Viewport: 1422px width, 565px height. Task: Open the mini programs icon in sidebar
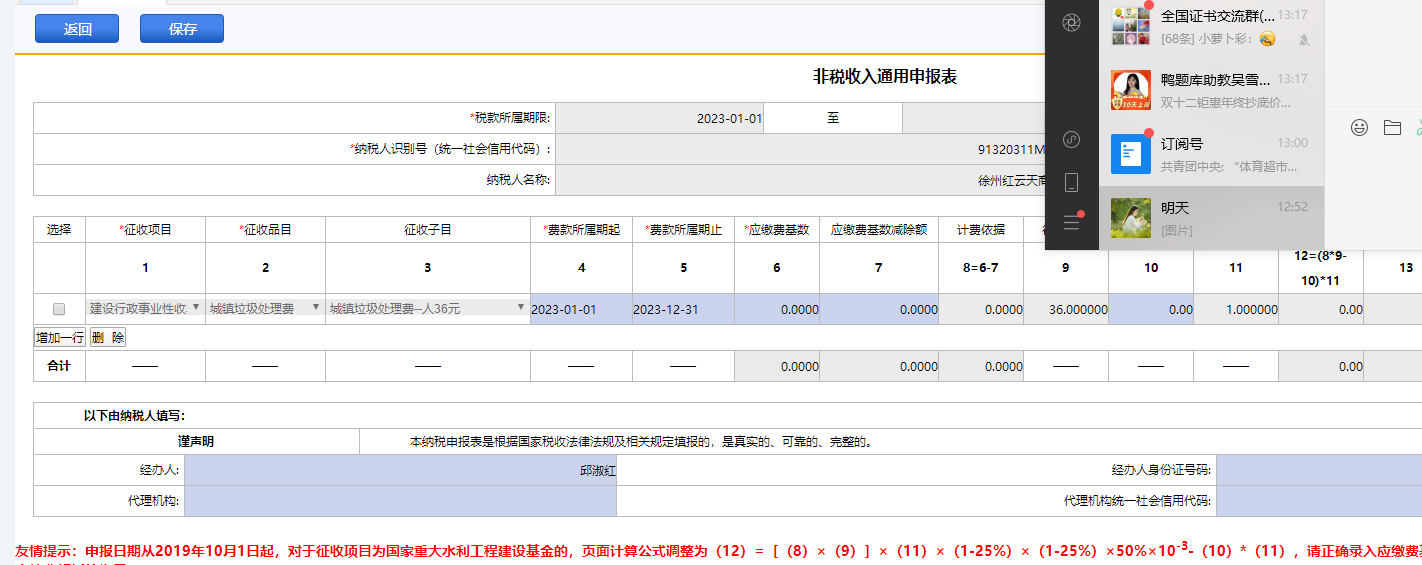pos(1071,139)
